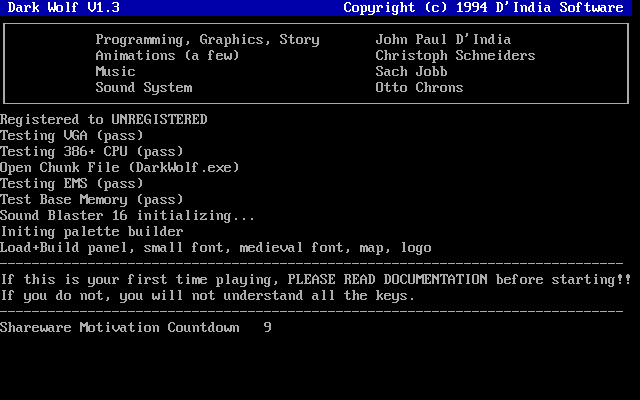Select the 'Initing palette builder' line

[92, 232]
